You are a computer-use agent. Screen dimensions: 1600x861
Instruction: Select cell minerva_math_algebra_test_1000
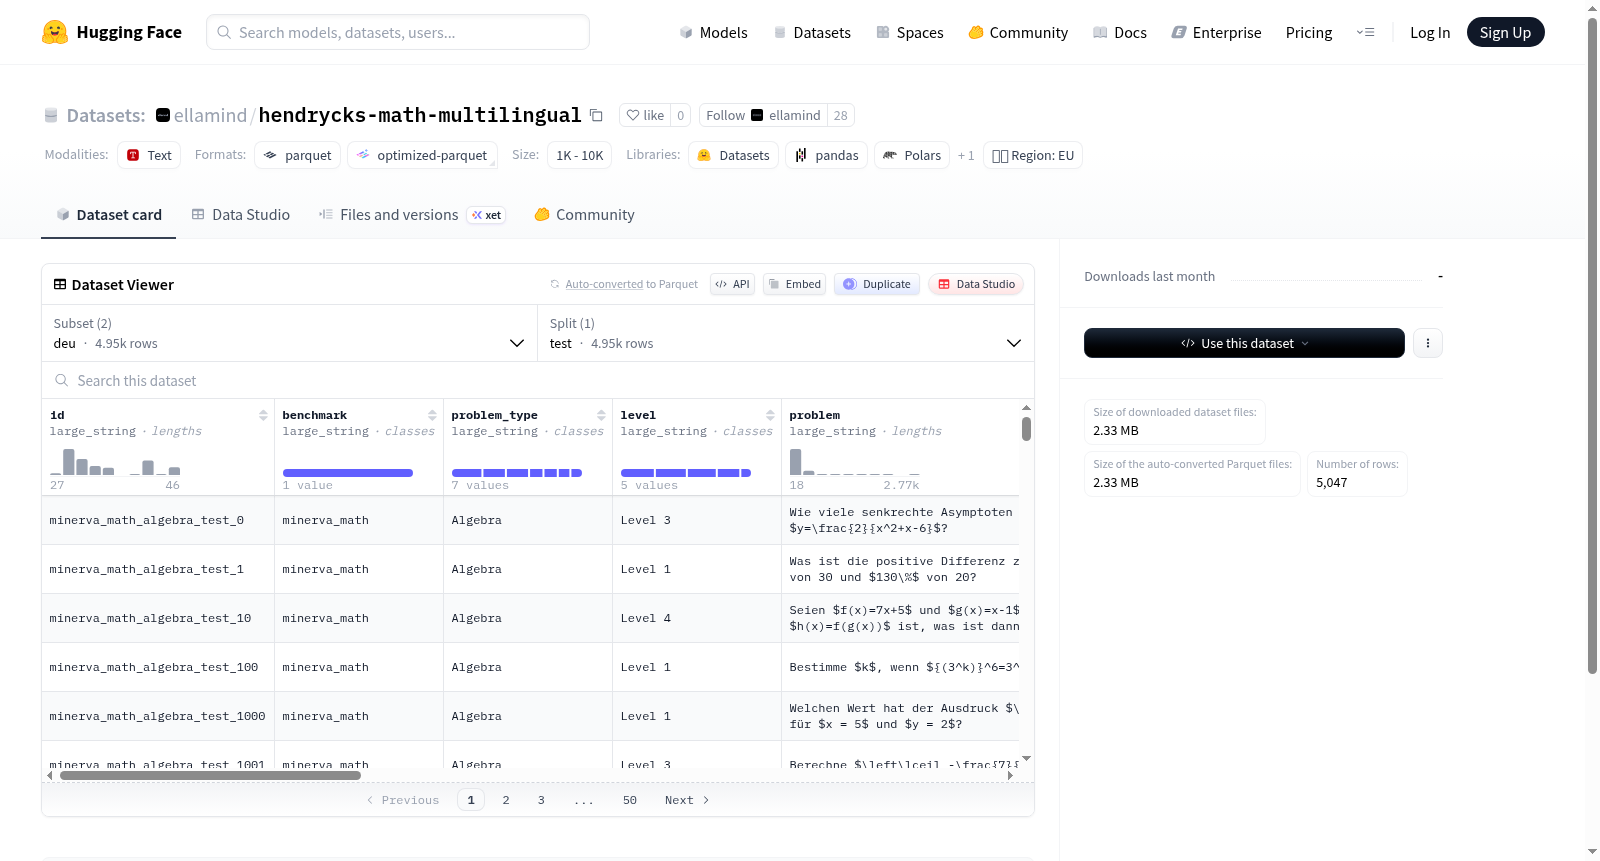coord(158,716)
